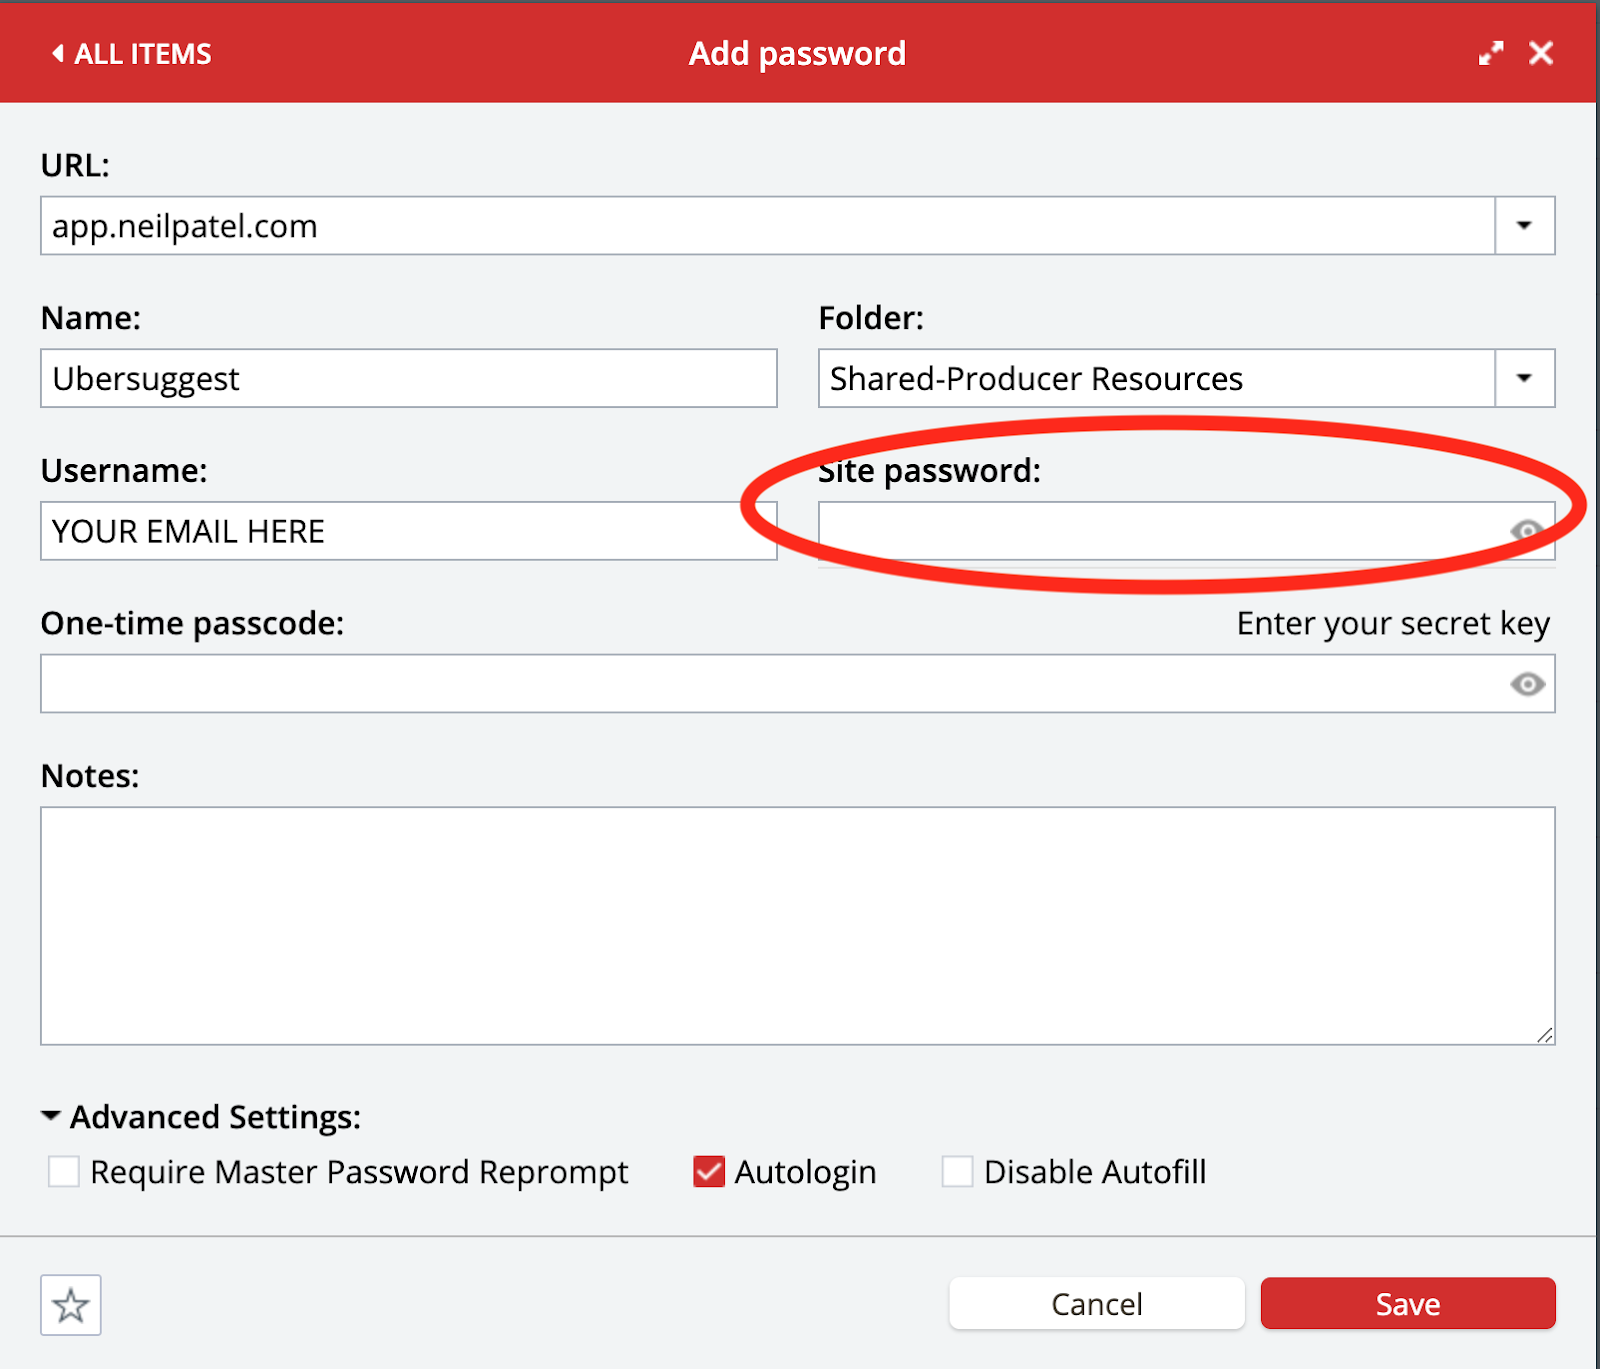Viewport: 1600px width, 1369px height.
Task: Check the Disable Autofill option
Action: click(957, 1171)
